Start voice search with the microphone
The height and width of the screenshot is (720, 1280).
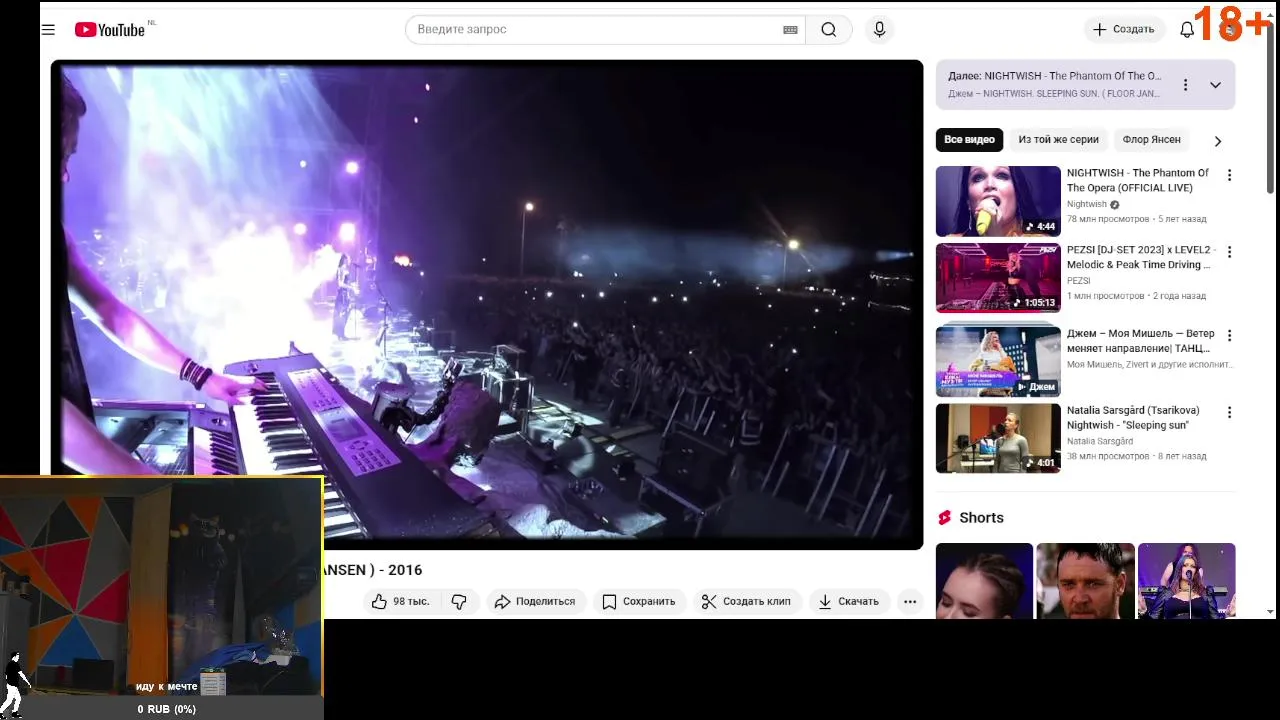[x=879, y=30]
